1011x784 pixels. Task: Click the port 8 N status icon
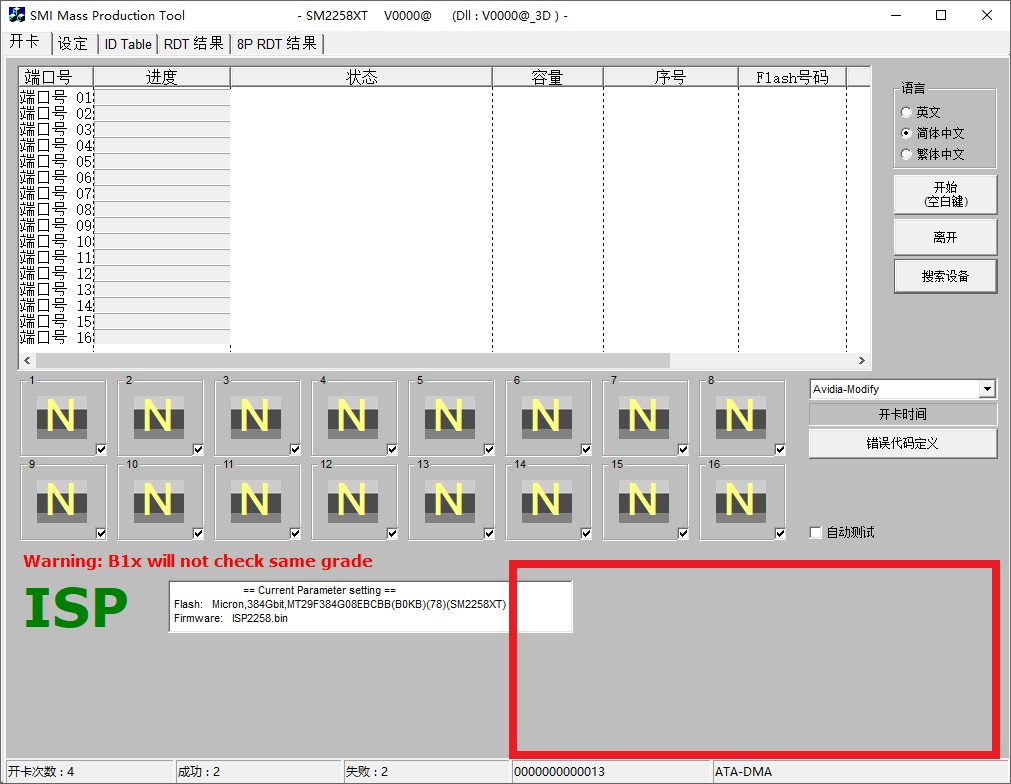740,416
